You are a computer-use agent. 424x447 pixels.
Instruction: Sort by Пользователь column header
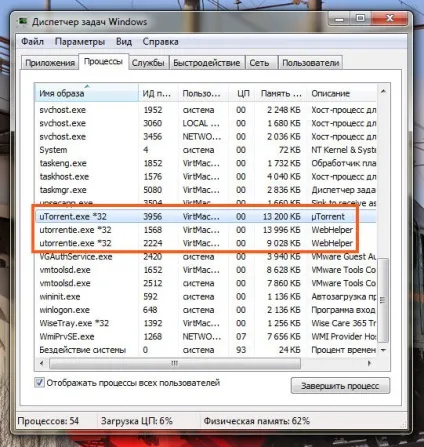click(x=203, y=93)
